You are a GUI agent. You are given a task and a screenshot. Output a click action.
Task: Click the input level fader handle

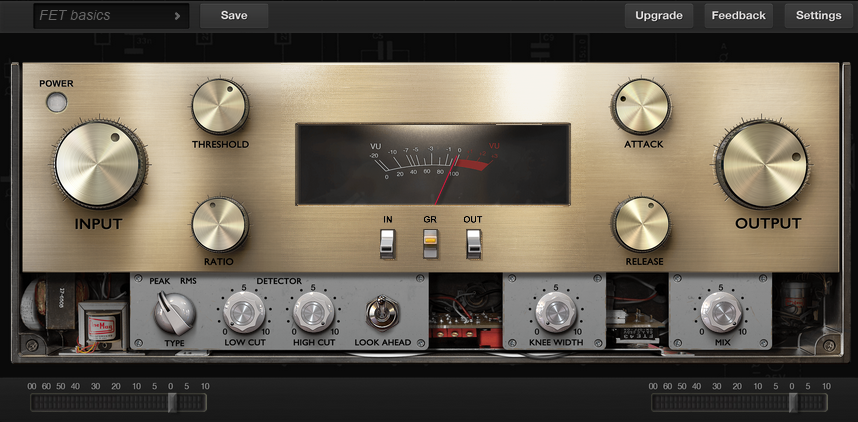point(172,402)
